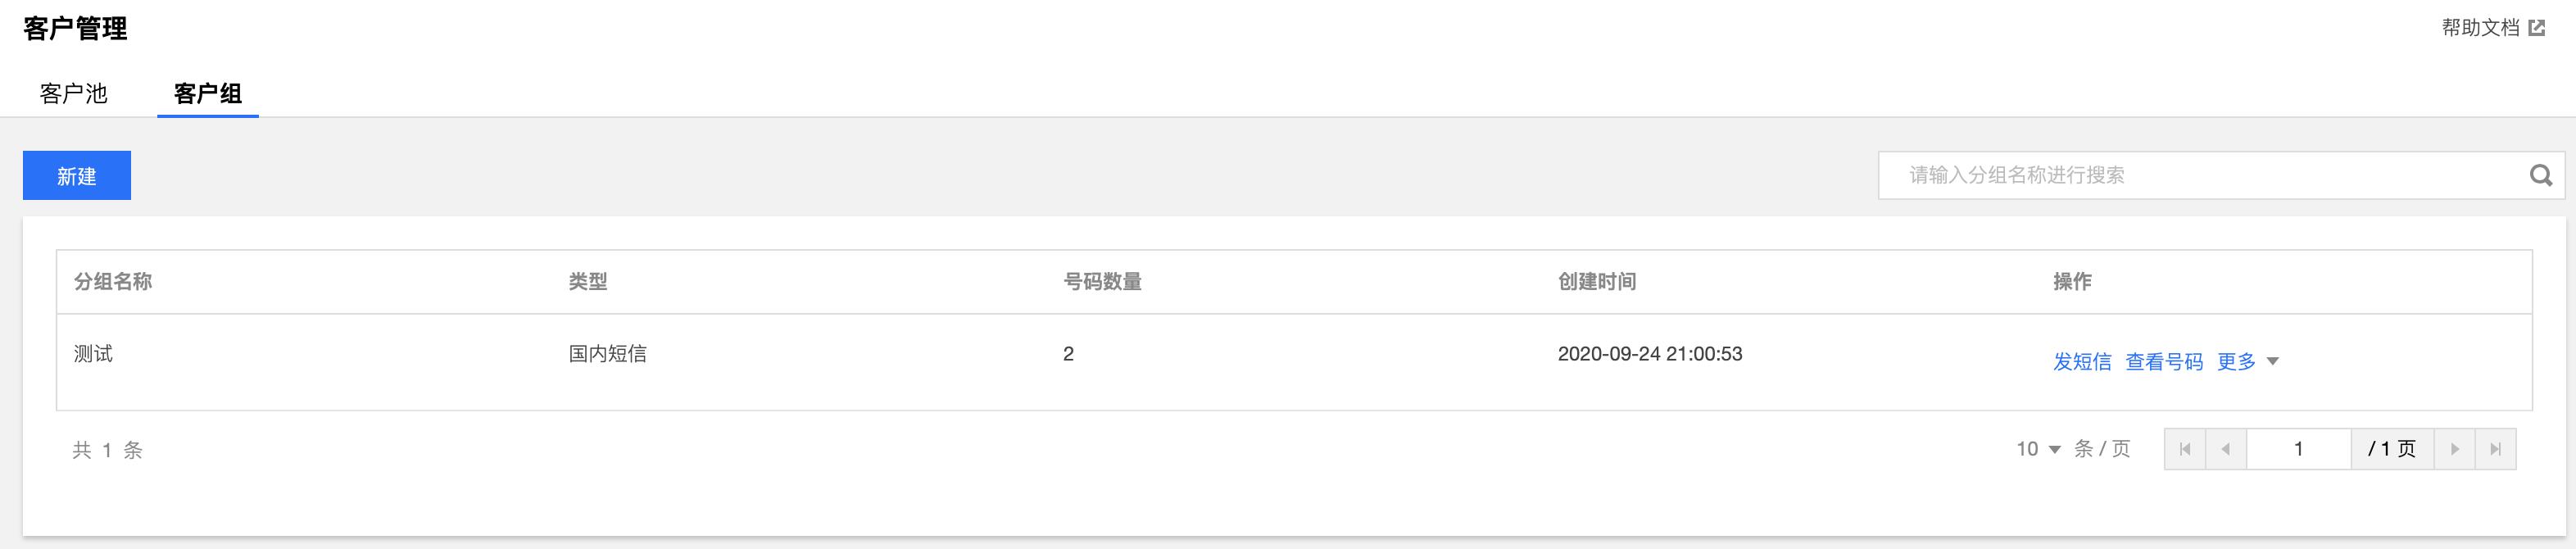Switch to the 客户池 tab
The image size is (2576, 549).
(73, 93)
